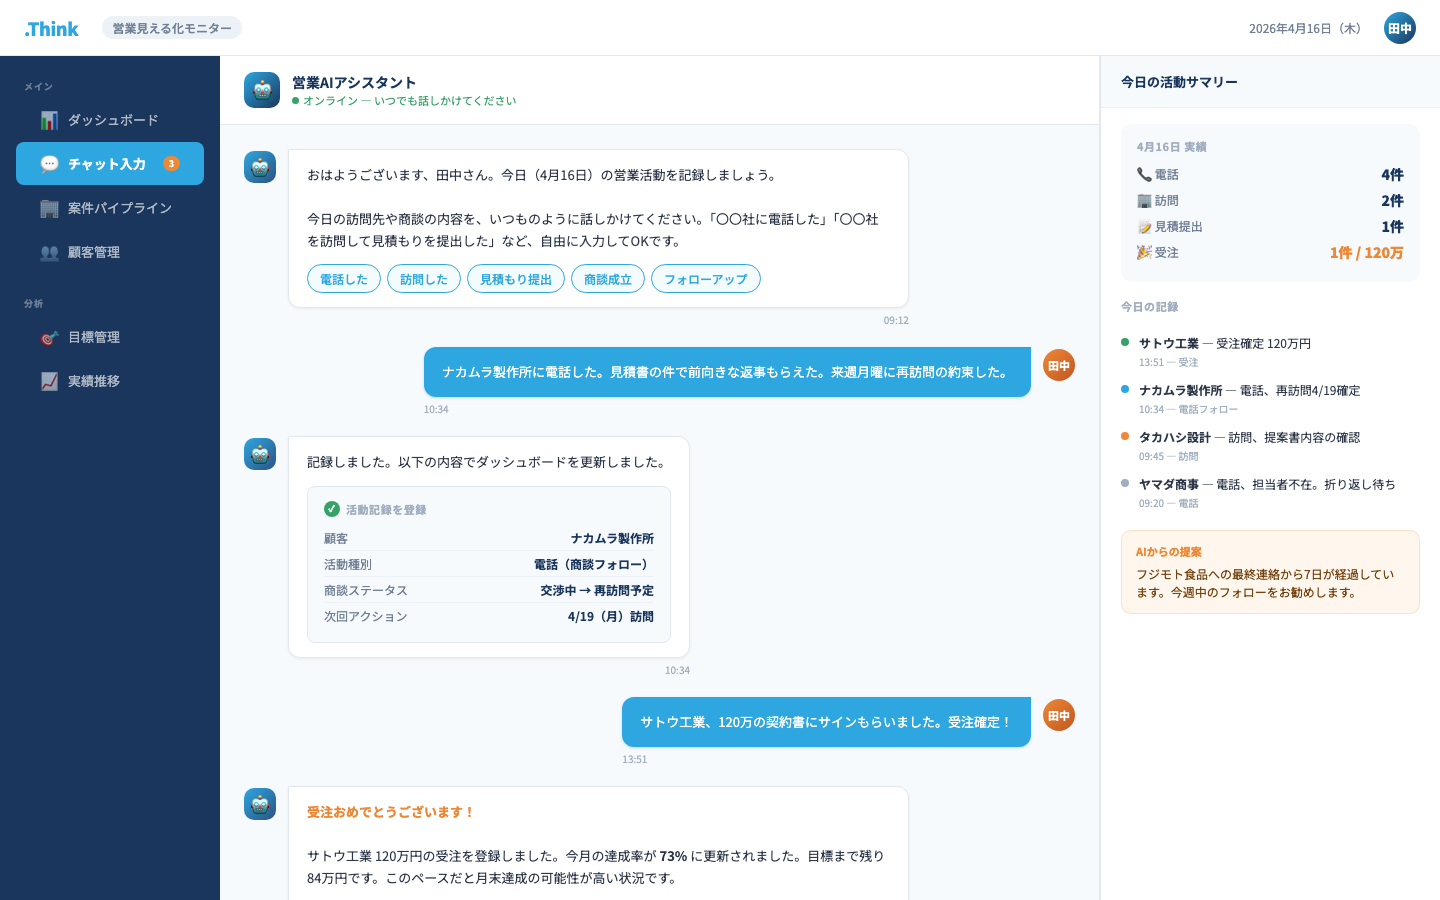Click the 09:45 — 訪問 timestamp in records
The width and height of the screenshot is (1440, 900).
(1168, 457)
